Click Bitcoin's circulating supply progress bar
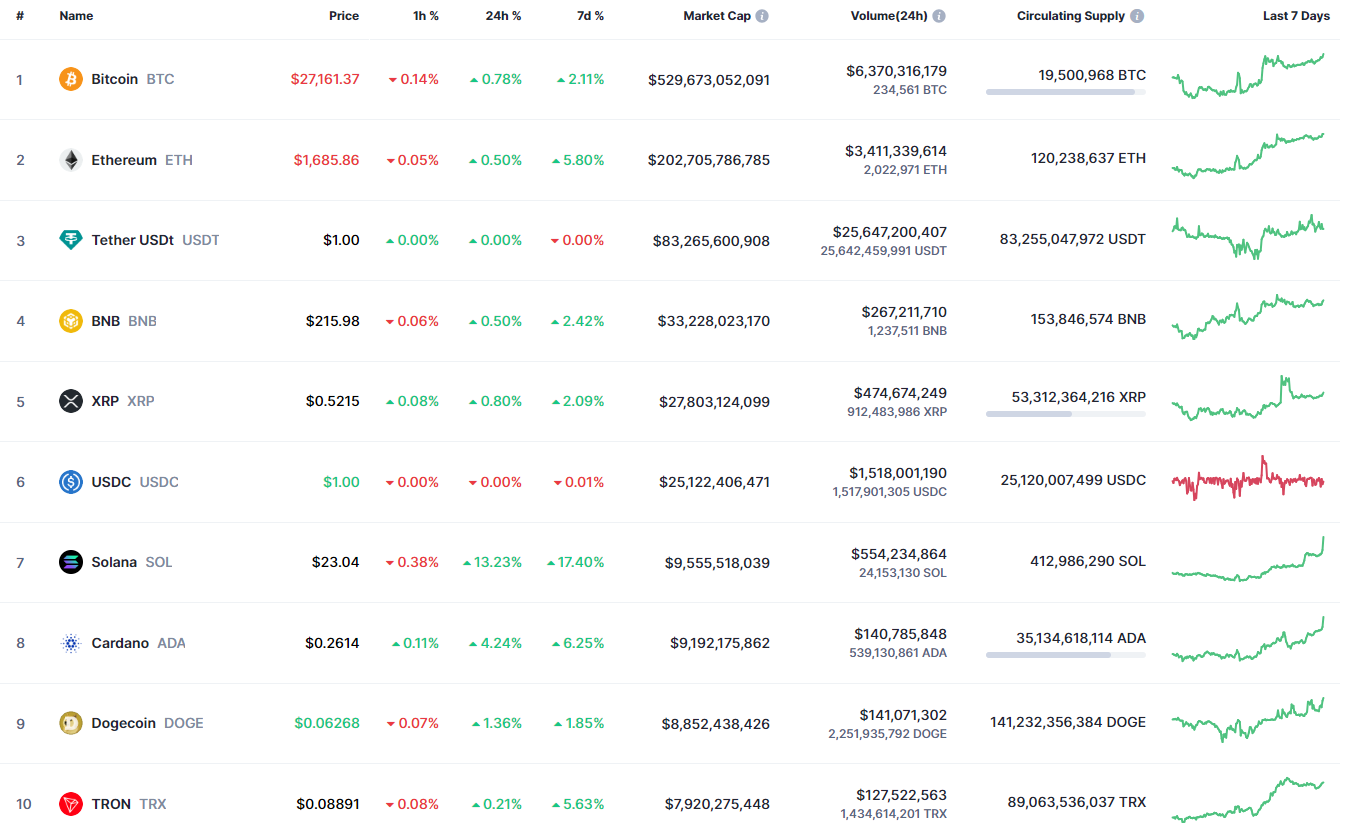1357x839 pixels. pos(1065,92)
